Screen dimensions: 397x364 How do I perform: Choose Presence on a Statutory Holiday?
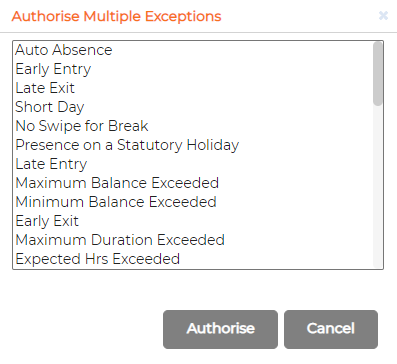click(x=193, y=145)
